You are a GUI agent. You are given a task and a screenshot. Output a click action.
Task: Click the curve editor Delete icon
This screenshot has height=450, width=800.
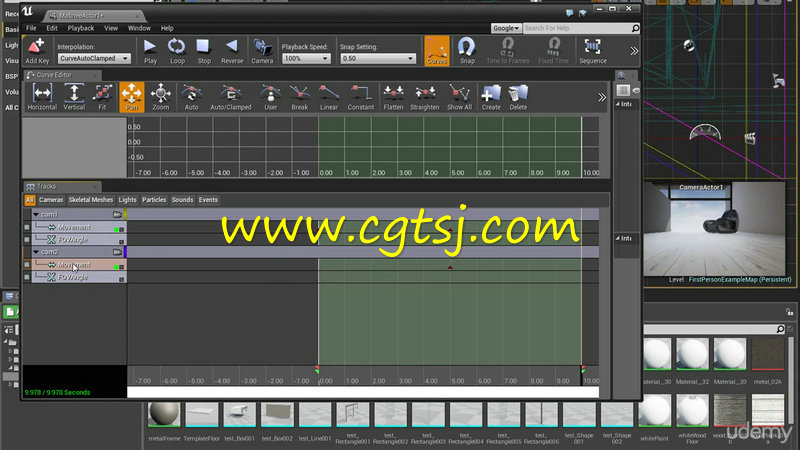518,97
